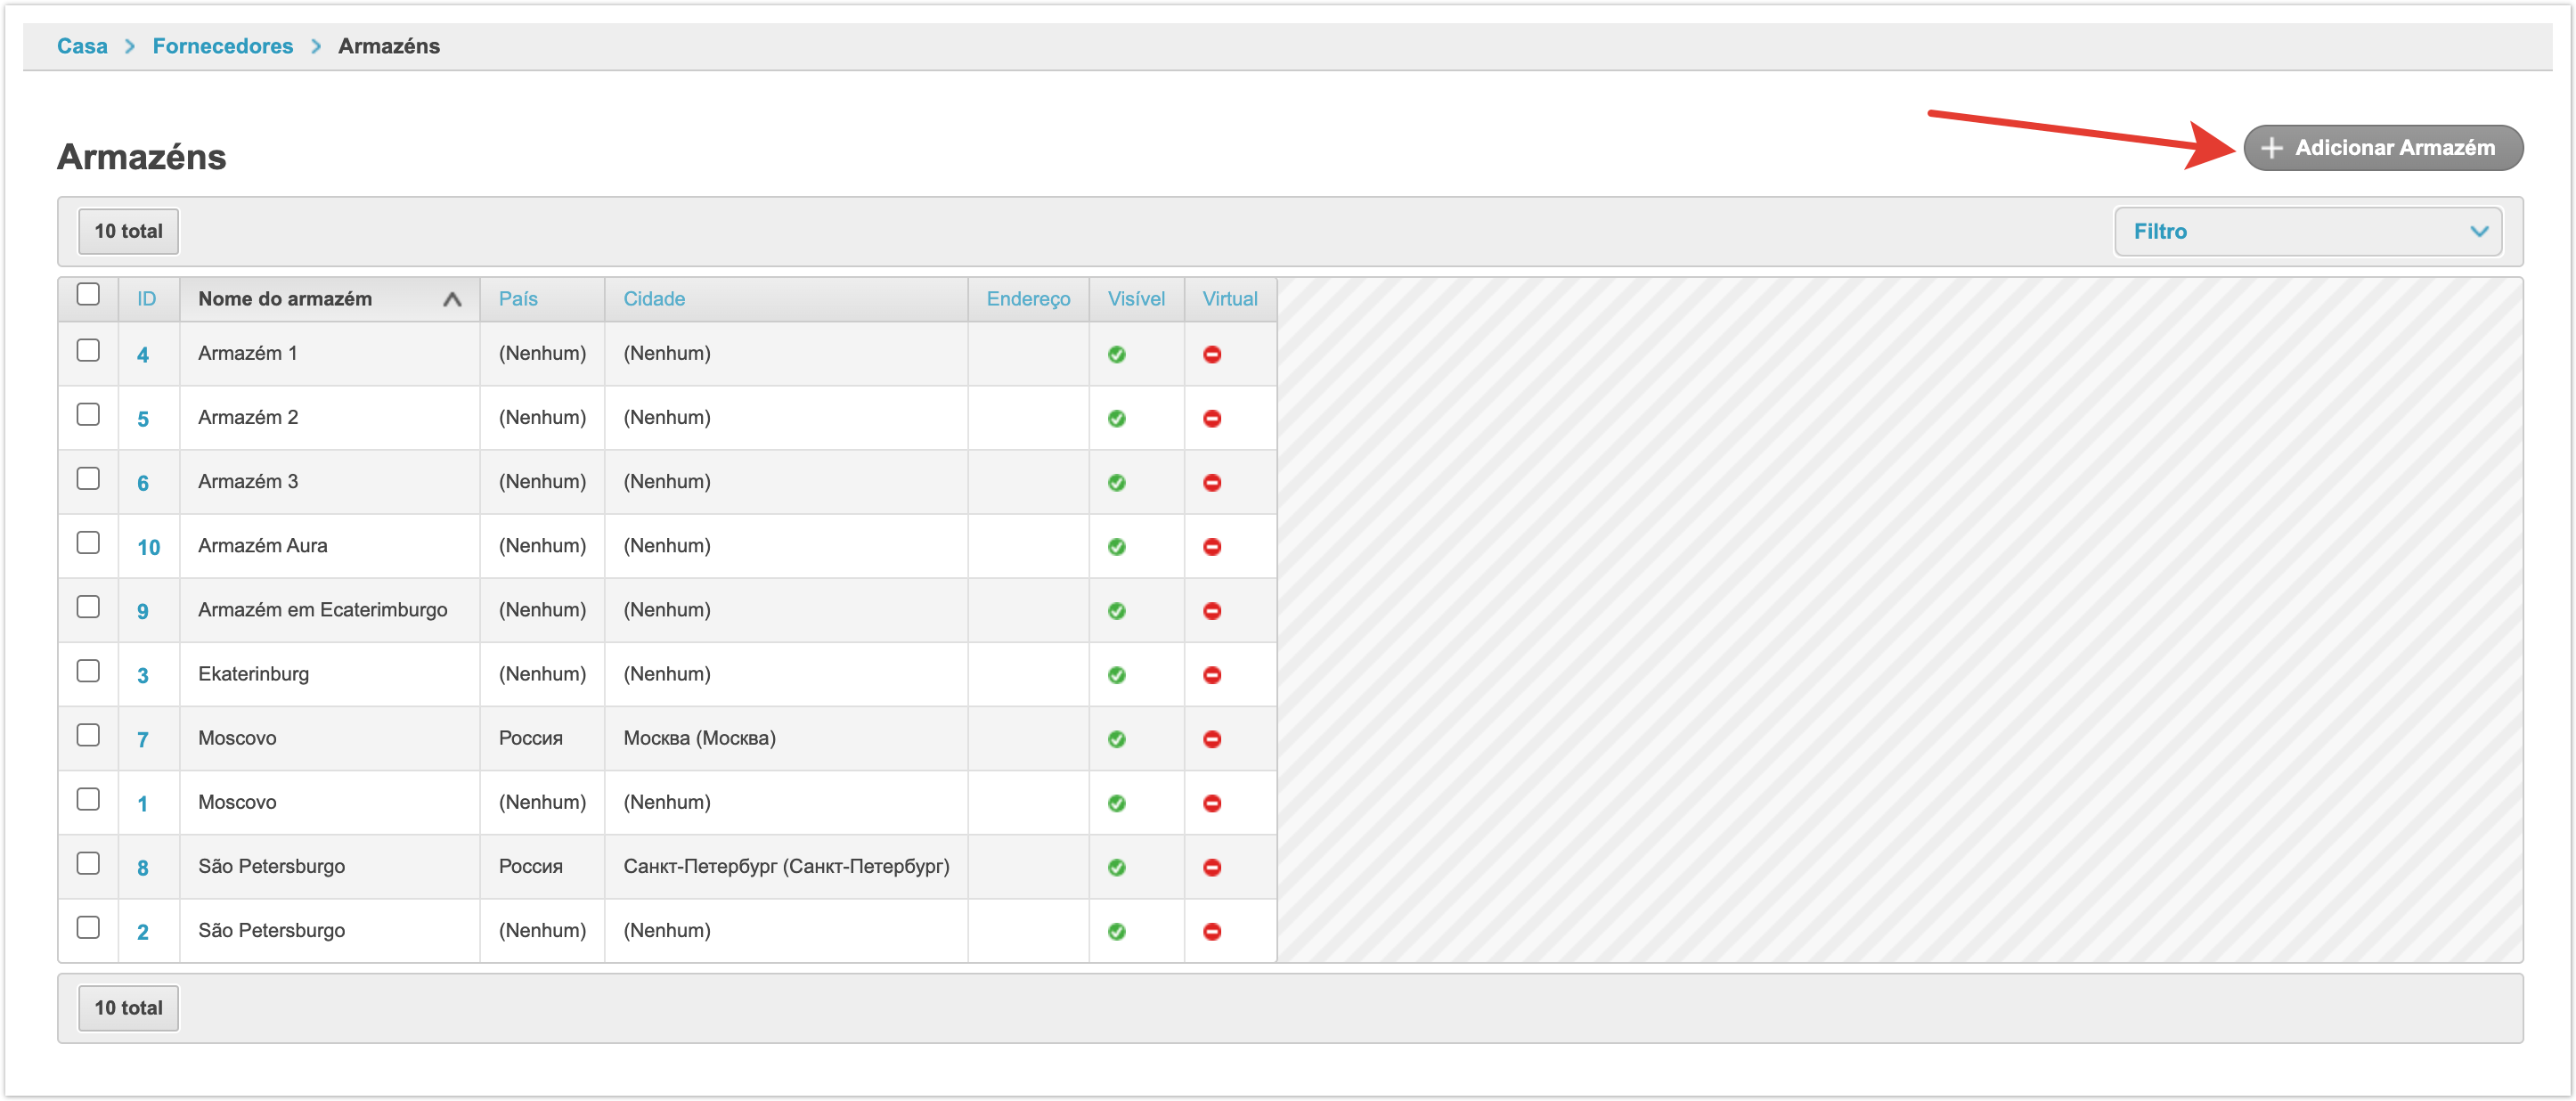
Task: Click the red virtual icon for Armazém 3
Action: (1211, 482)
